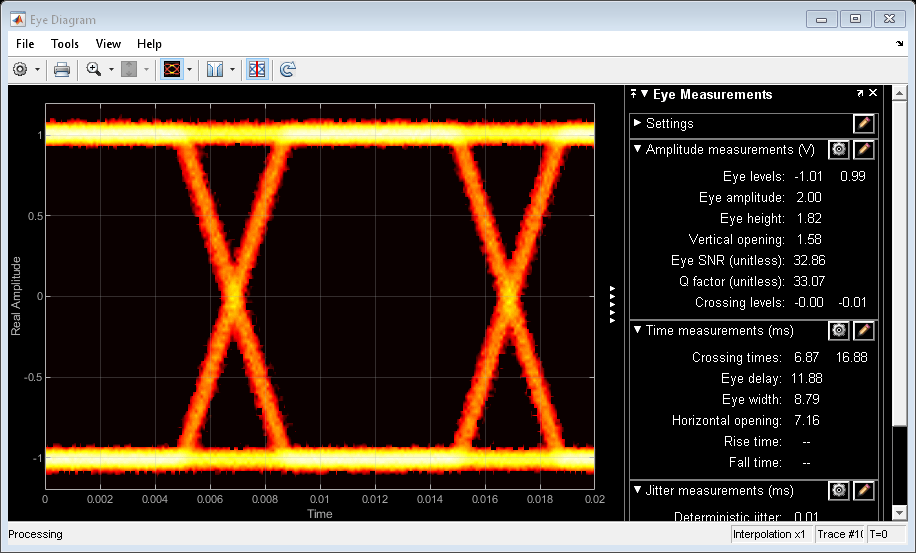Open the View menu
The height and width of the screenshot is (553, 916).
click(x=108, y=44)
